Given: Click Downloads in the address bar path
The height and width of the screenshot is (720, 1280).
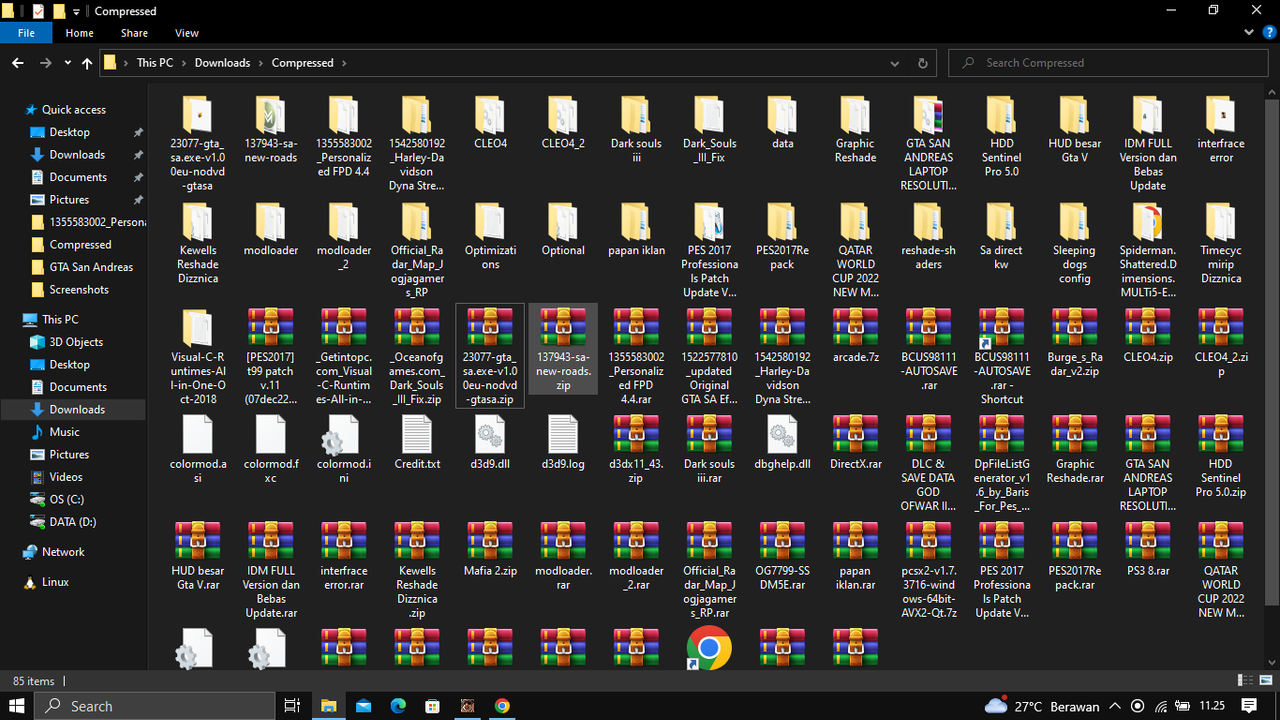Looking at the screenshot, I should click(222, 63).
